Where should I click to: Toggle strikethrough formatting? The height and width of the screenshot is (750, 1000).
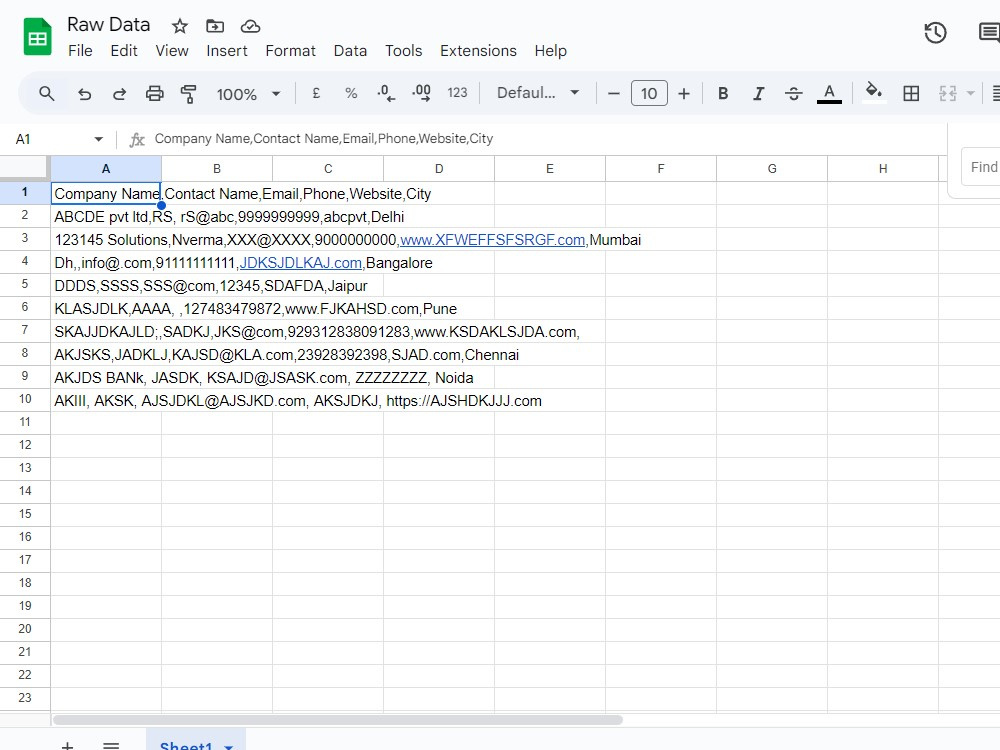click(793, 94)
